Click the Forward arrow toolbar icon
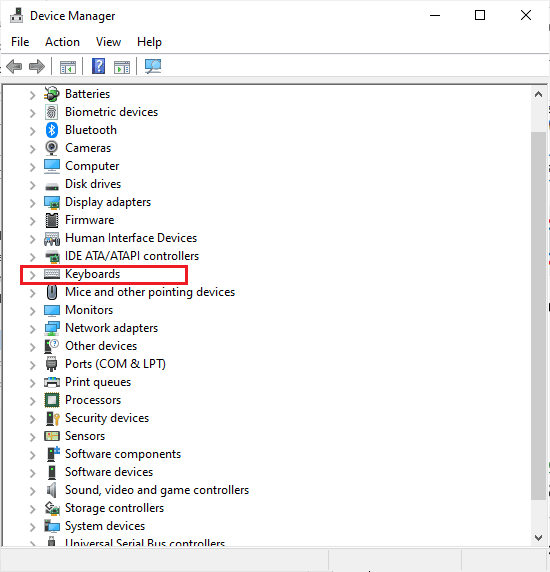 click(x=36, y=67)
